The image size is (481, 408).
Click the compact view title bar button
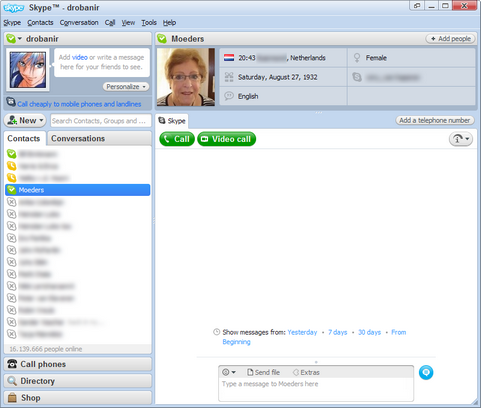tap(417, 6)
